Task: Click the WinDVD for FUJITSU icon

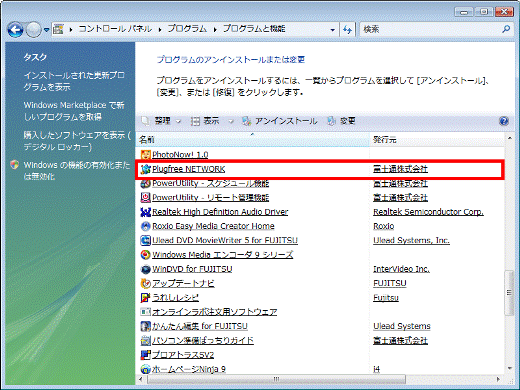Action: [145, 269]
